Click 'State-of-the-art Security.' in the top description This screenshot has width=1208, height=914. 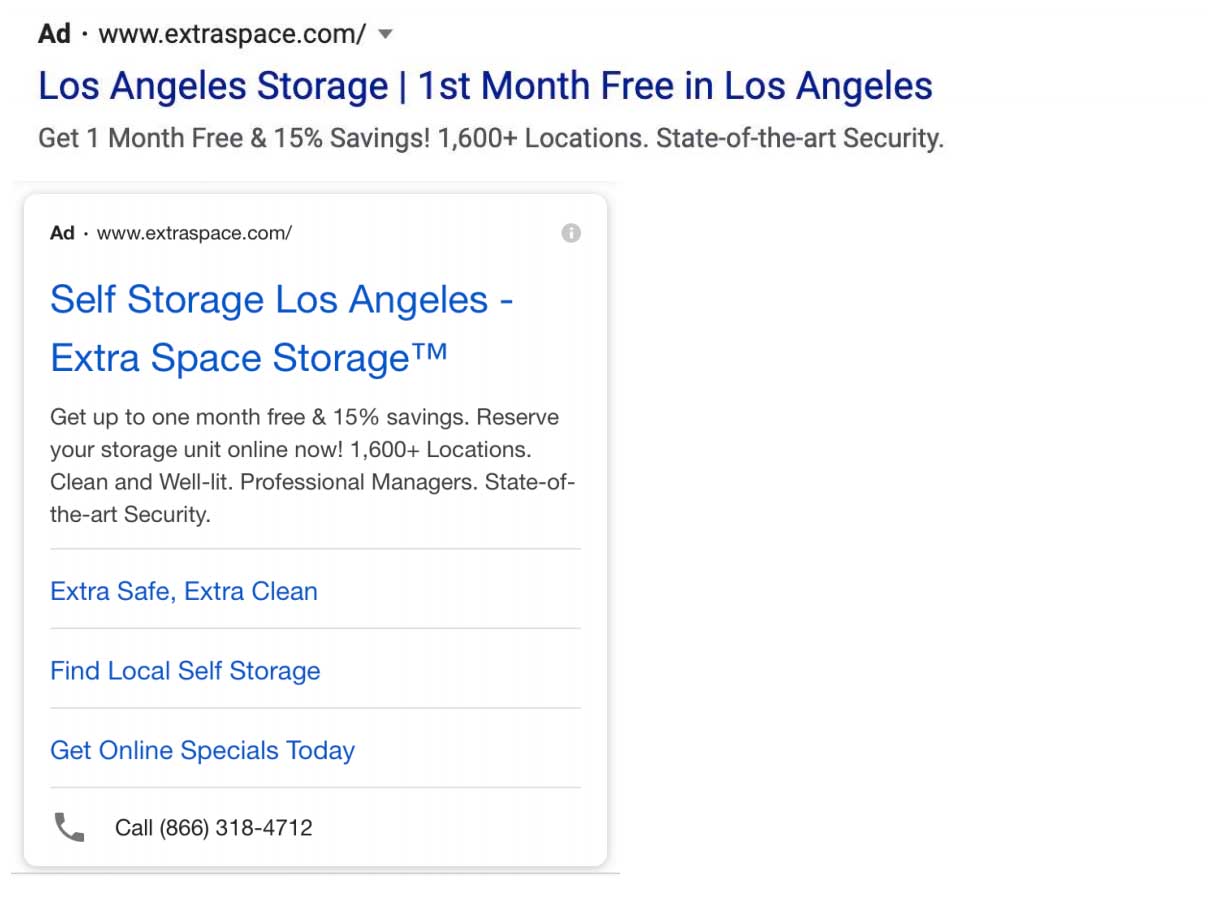click(x=800, y=138)
